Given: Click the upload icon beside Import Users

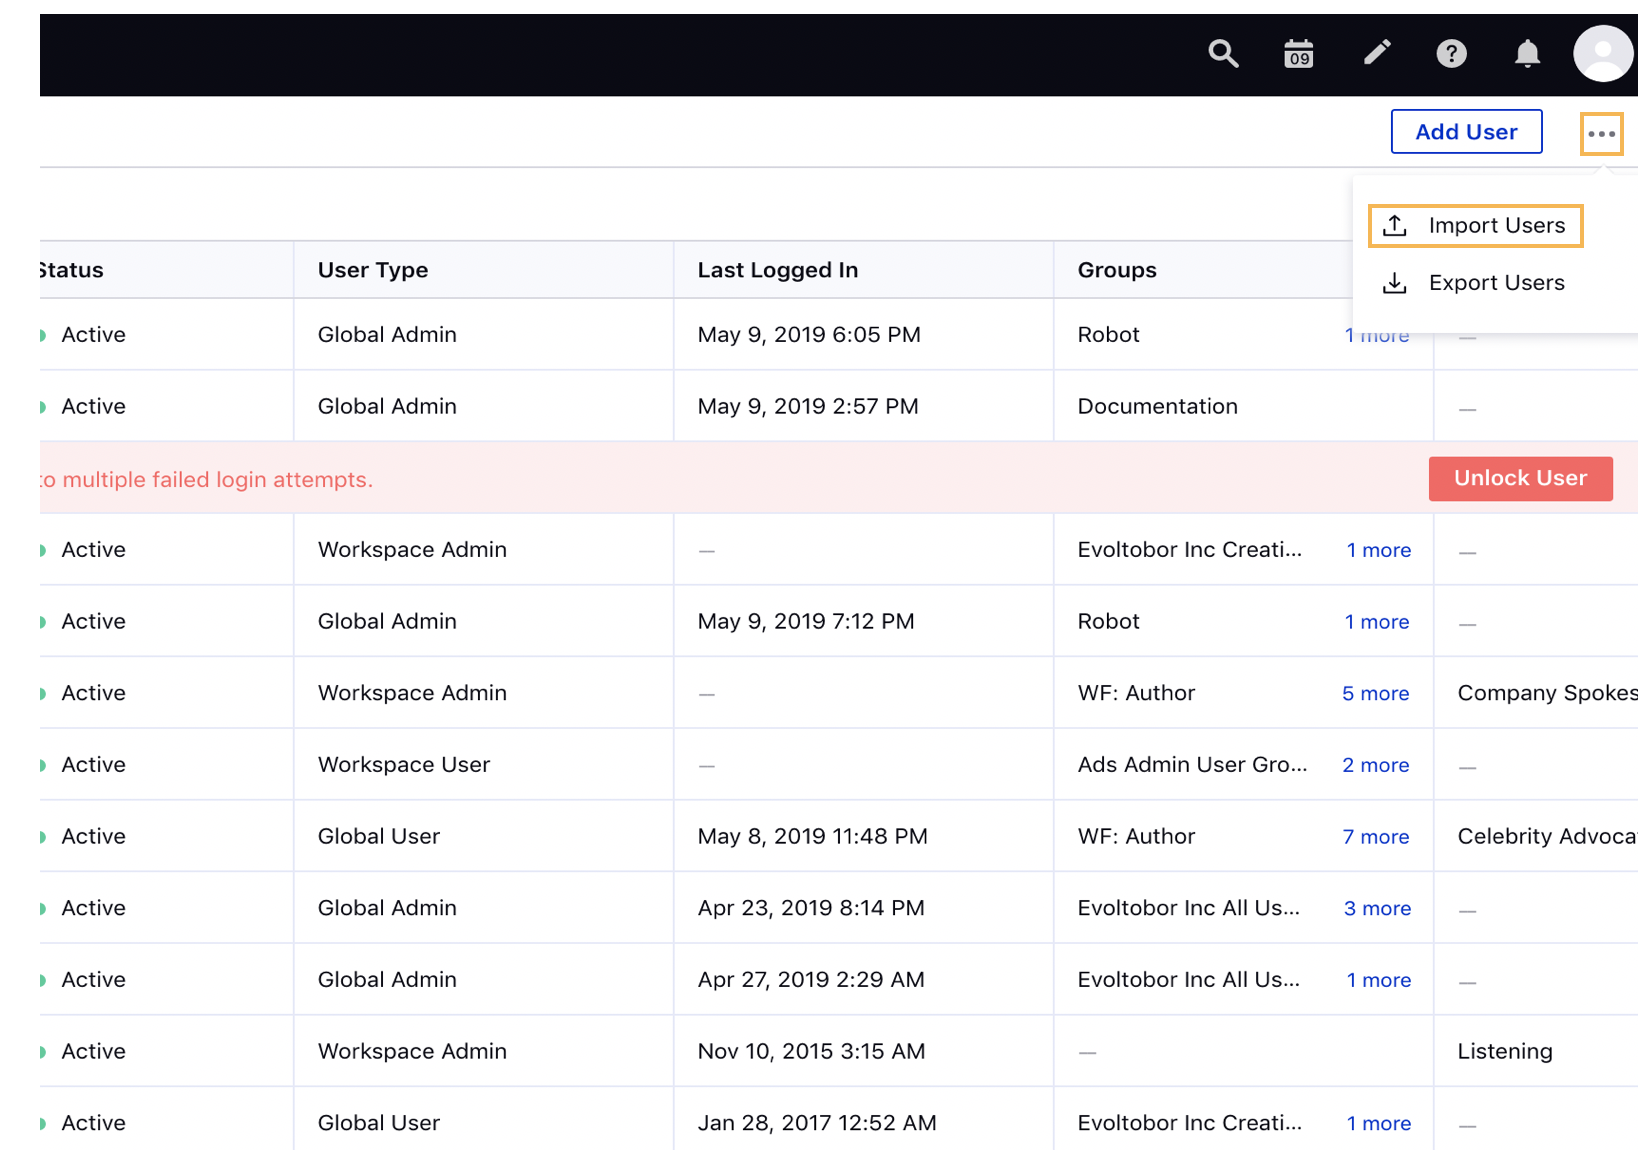Looking at the screenshot, I should pyautogui.click(x=1394, y=225).
